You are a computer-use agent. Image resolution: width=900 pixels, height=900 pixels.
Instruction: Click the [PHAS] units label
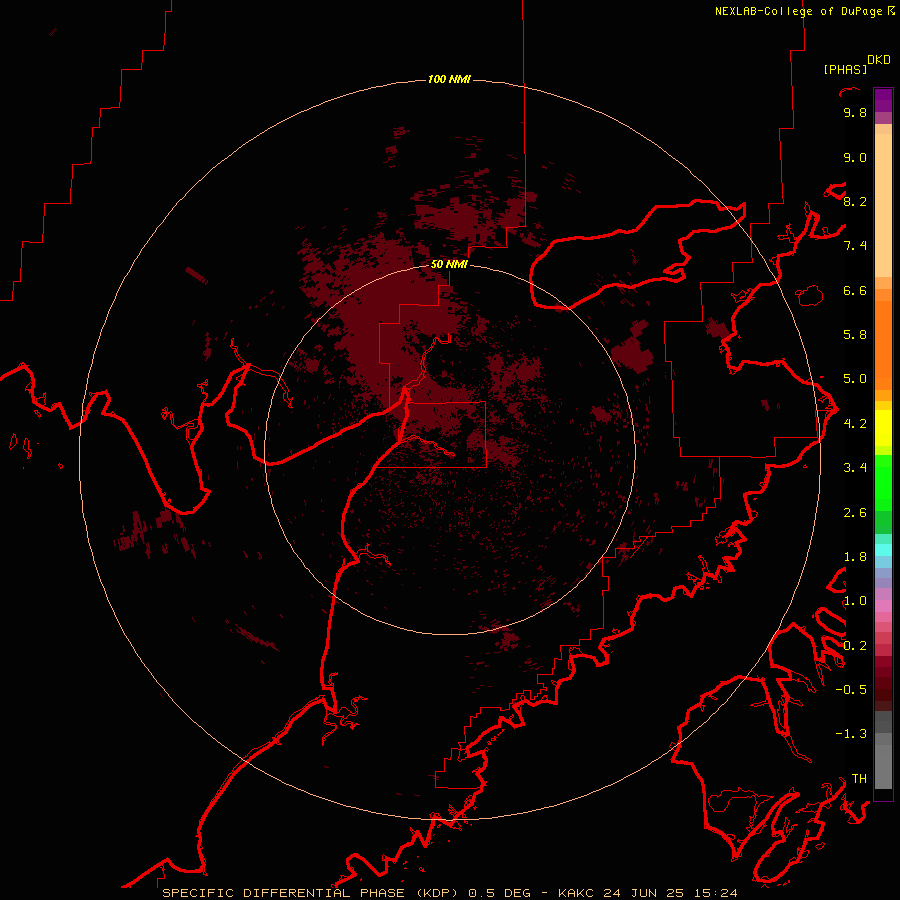[x=845, y=69]
